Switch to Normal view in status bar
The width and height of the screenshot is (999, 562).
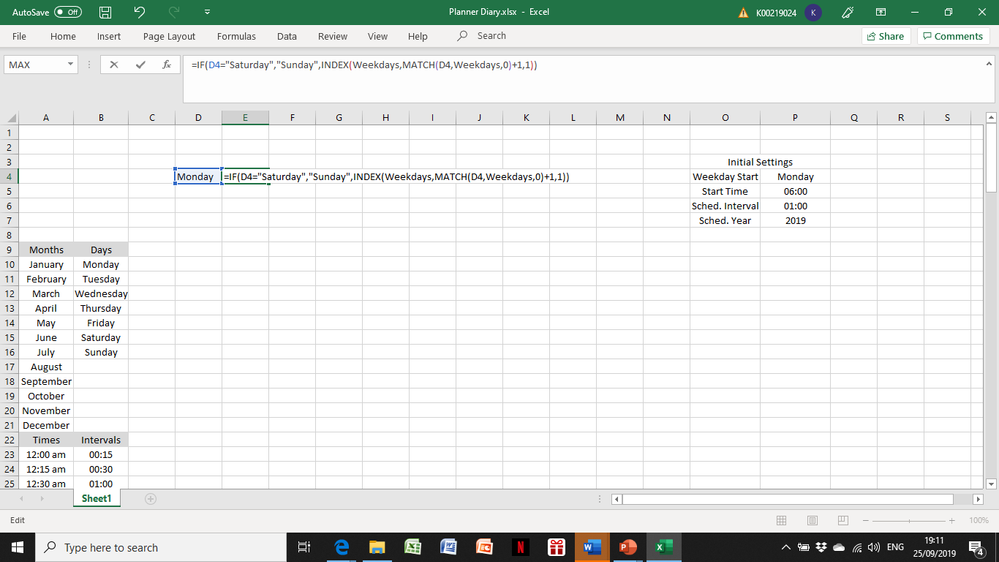pos(781,521)
